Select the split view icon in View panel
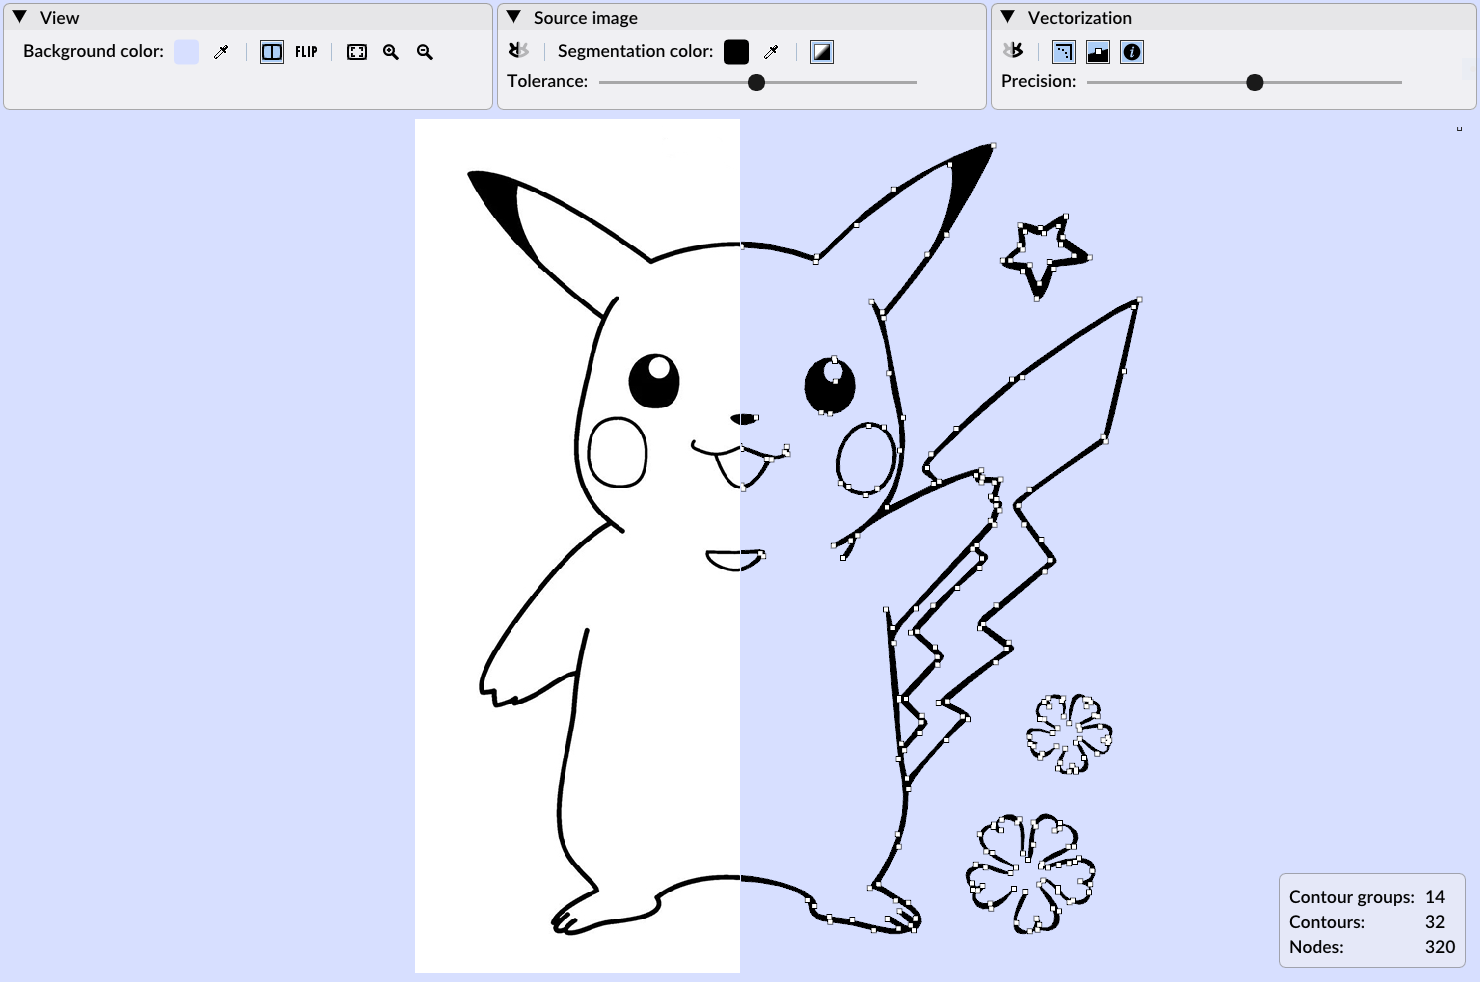The image size is (1480, 982). coord(272,51)
